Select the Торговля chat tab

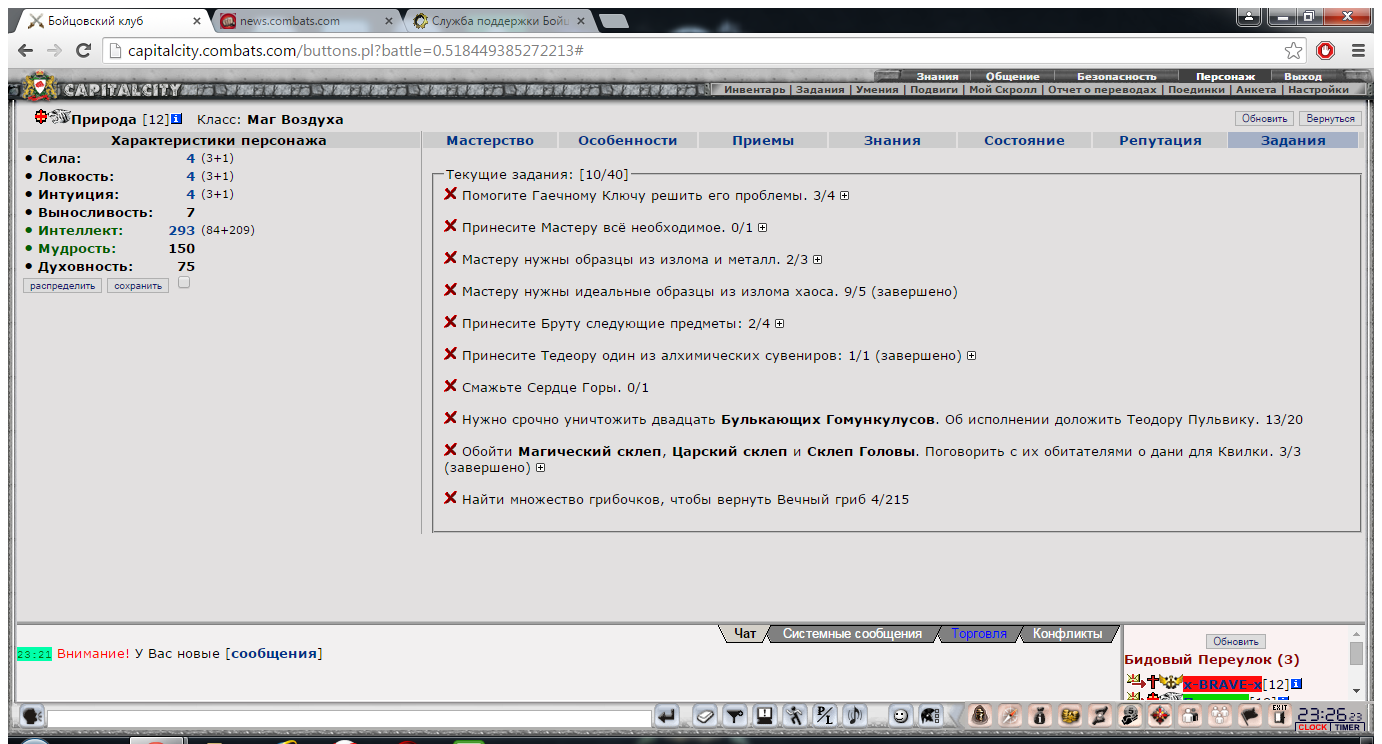(x=979, y=634)
